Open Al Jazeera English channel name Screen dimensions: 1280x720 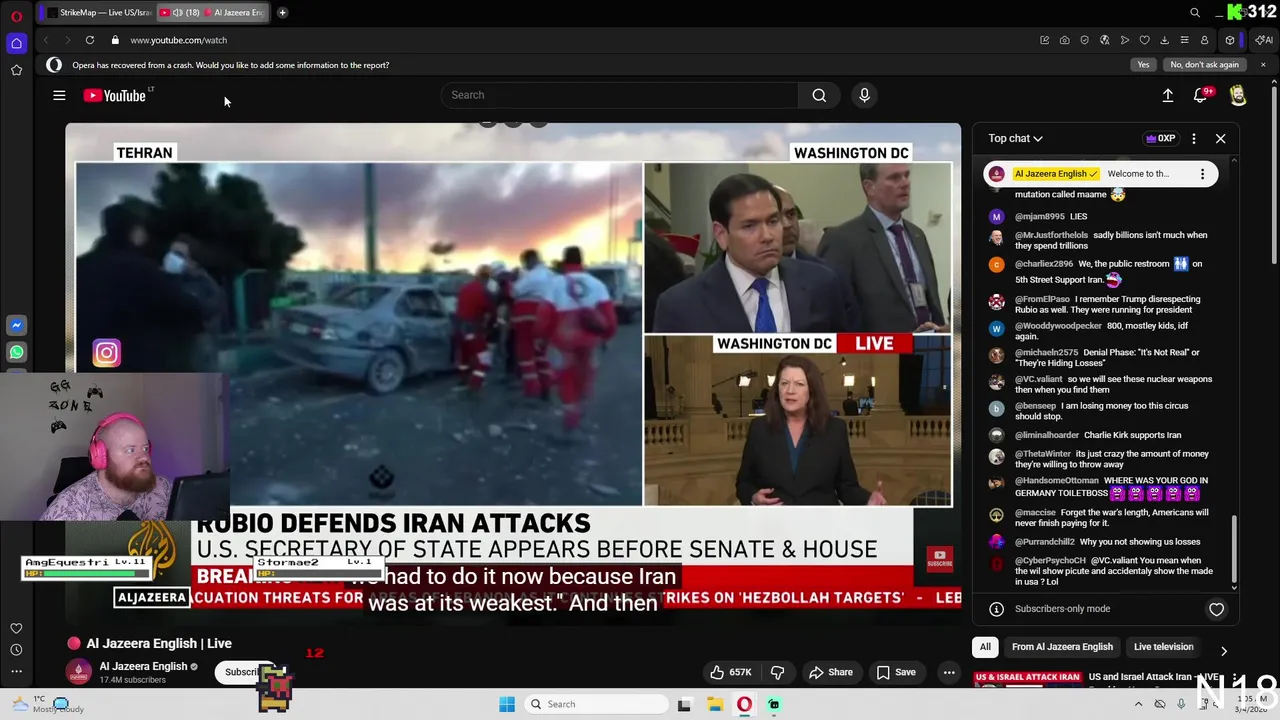coord(143,666)
